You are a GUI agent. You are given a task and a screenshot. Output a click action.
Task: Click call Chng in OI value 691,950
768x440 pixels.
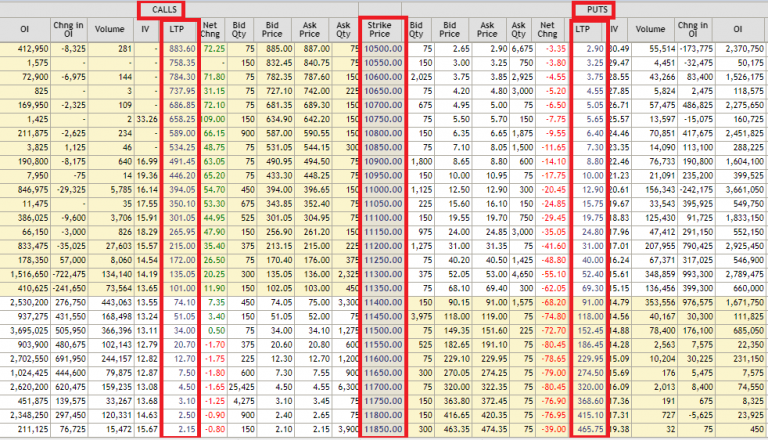click(x=71, y=360)
